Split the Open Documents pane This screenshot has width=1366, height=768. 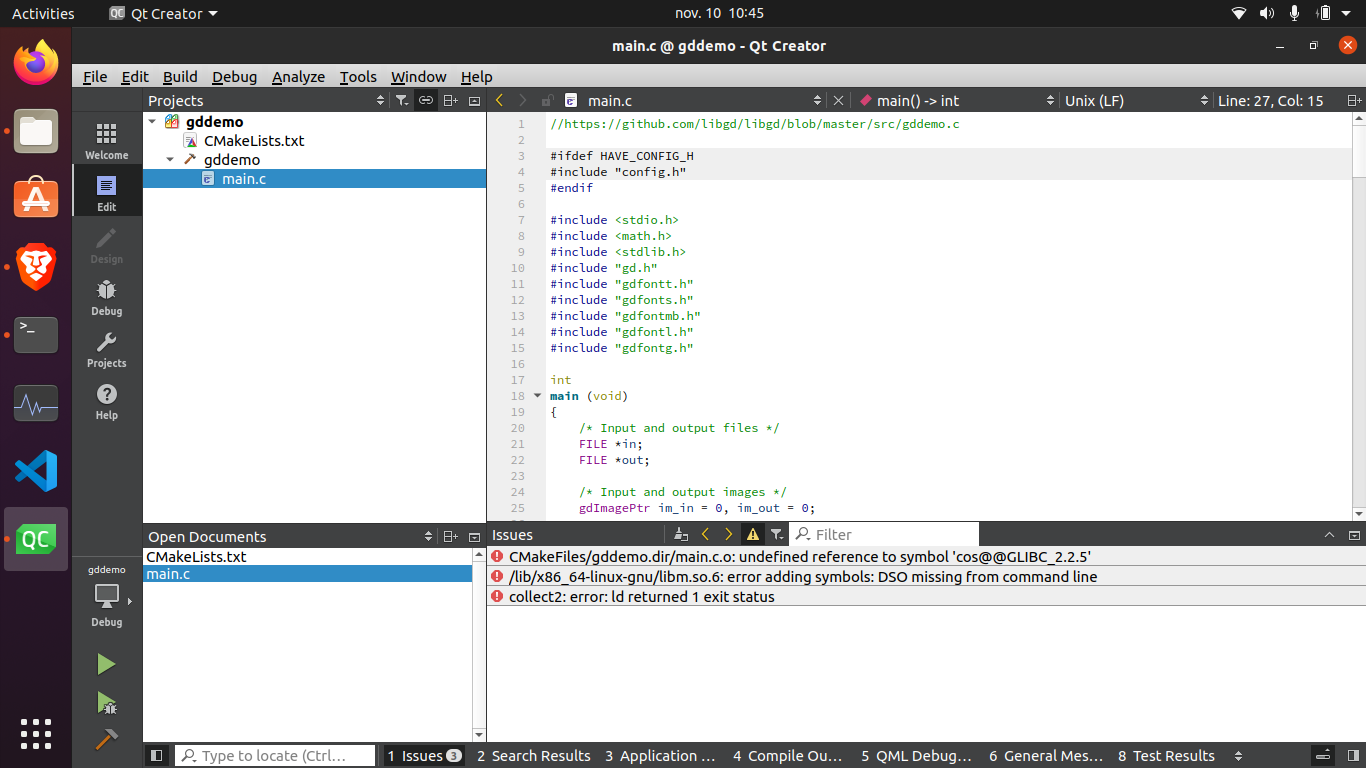point(450,536)
